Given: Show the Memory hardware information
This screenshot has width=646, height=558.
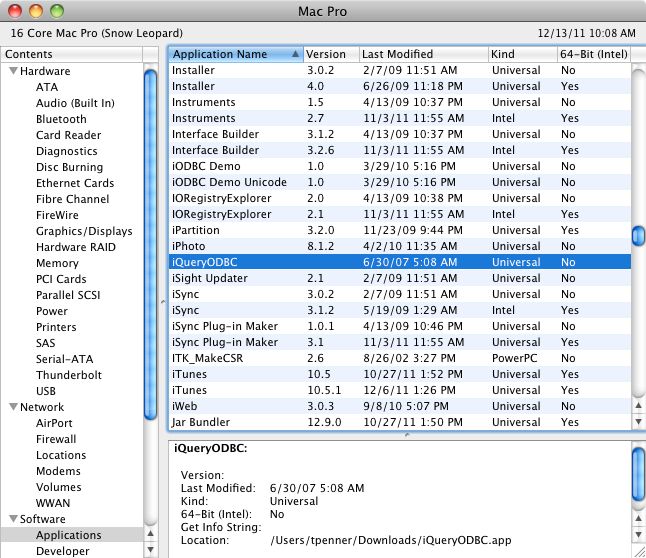Looking at the screenshot, I should [x=57, y=263].
